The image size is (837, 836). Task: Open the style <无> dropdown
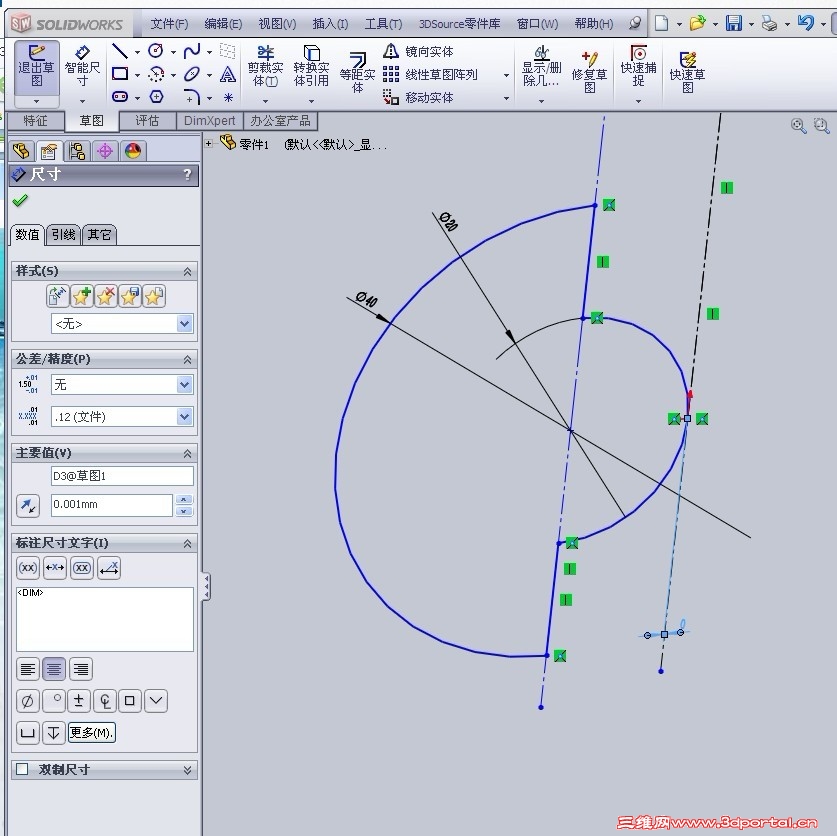pos(185,324)
